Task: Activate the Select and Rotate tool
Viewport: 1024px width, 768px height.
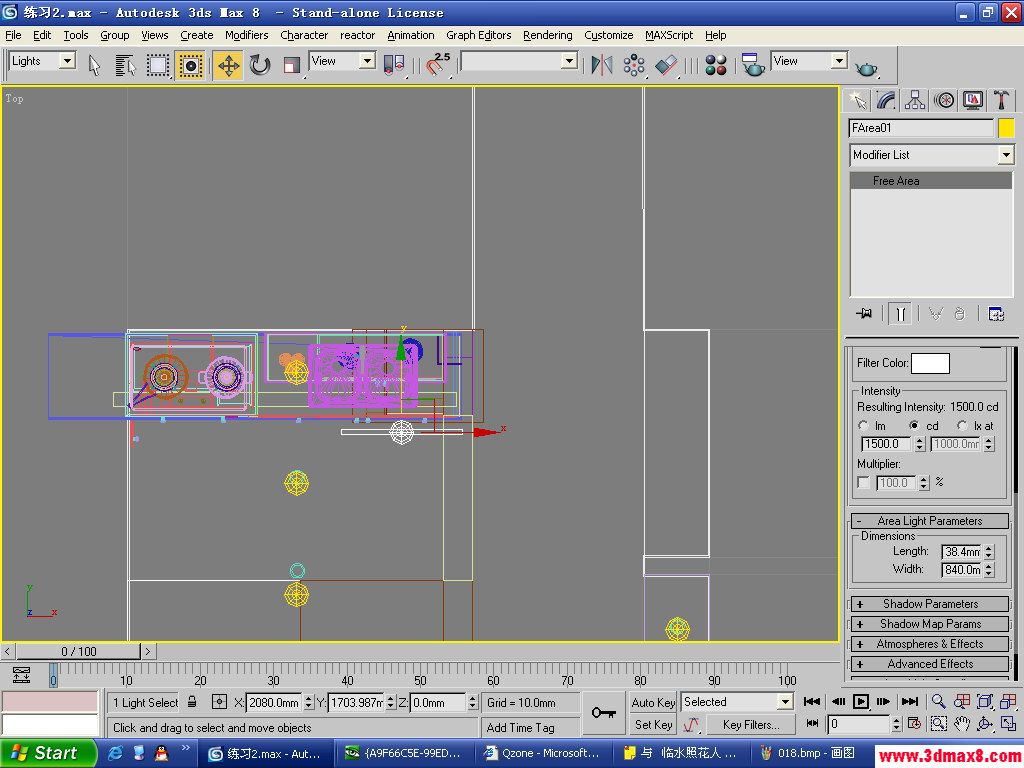Action: pyautogui.click(x=260, y=65)
